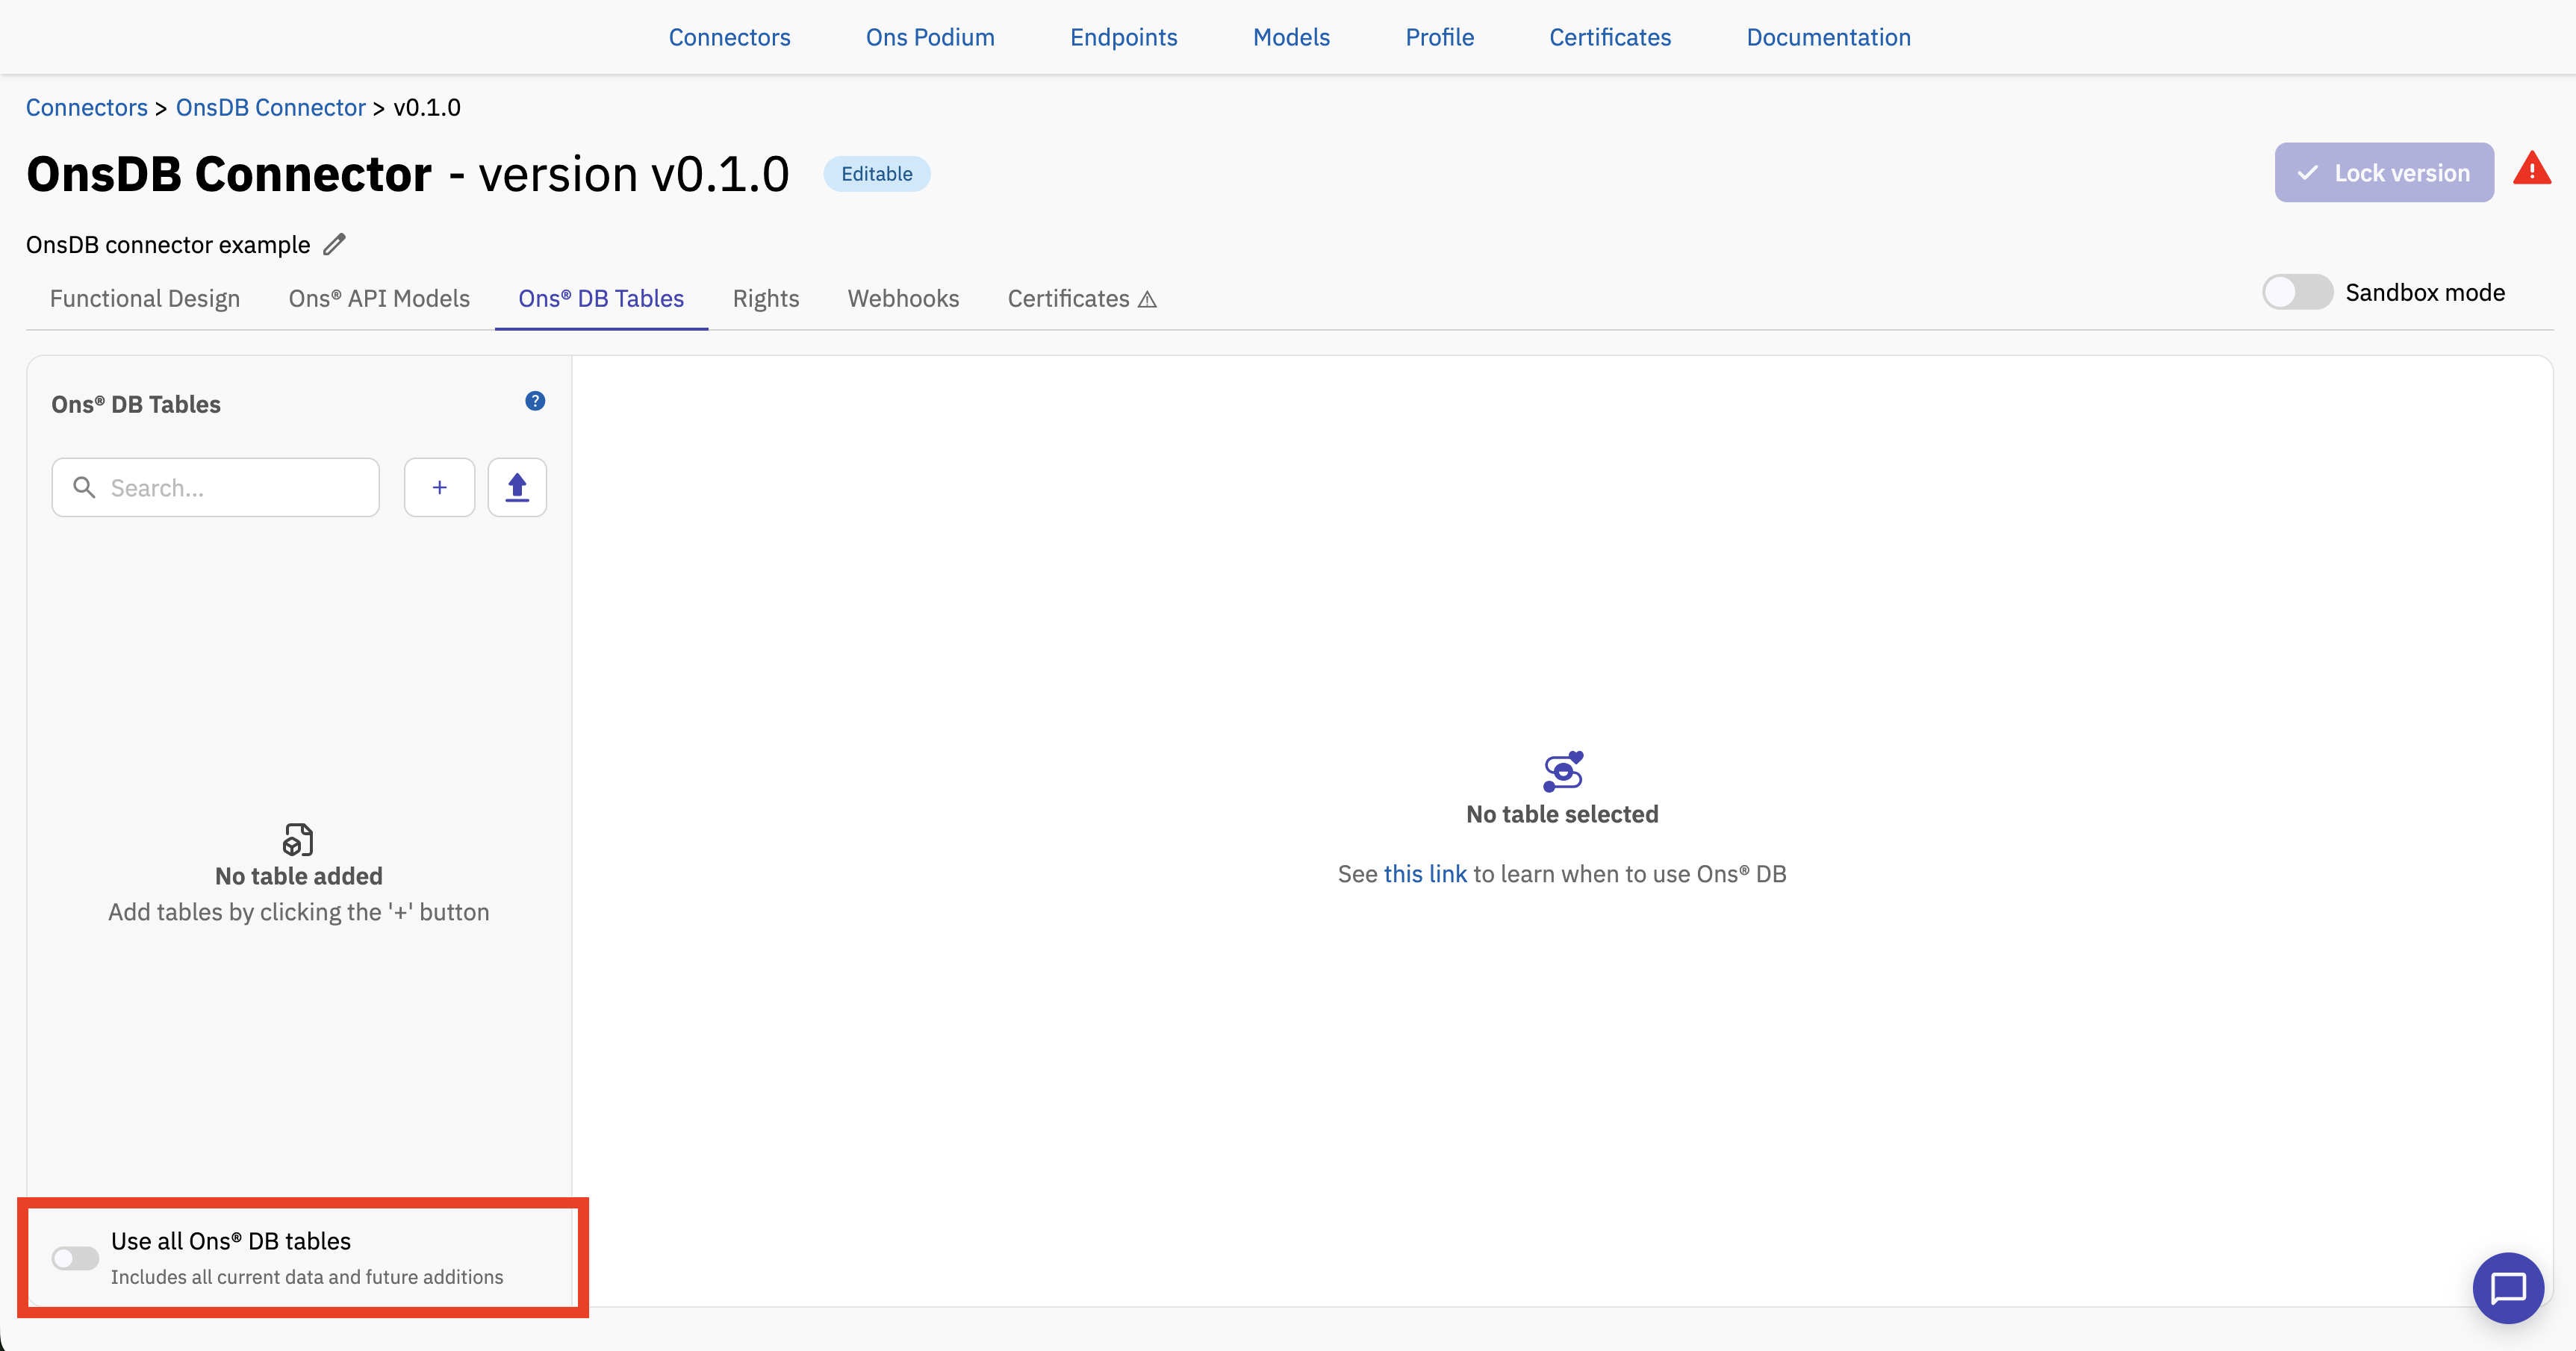Open the Certificates tab with warning
Viewport: 2576px width, 1351px height.
[1082, 298]
